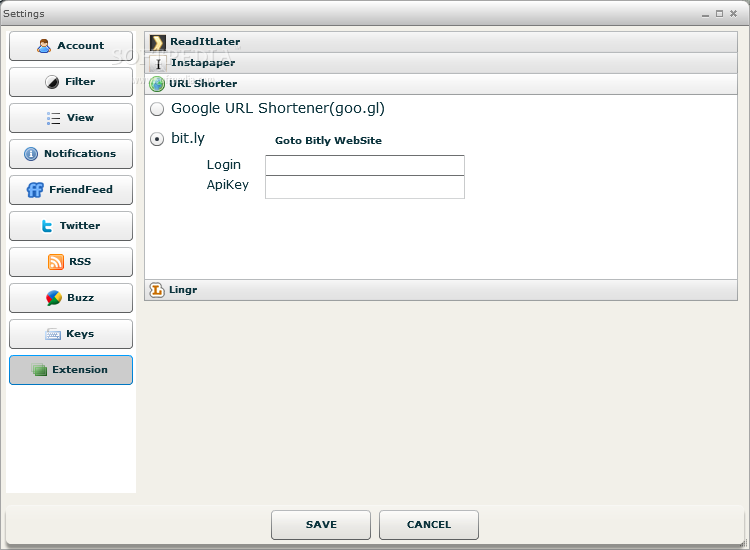Click the Buzz colorful icon
The width and height of the screenshot is (750, 550).
54,298
